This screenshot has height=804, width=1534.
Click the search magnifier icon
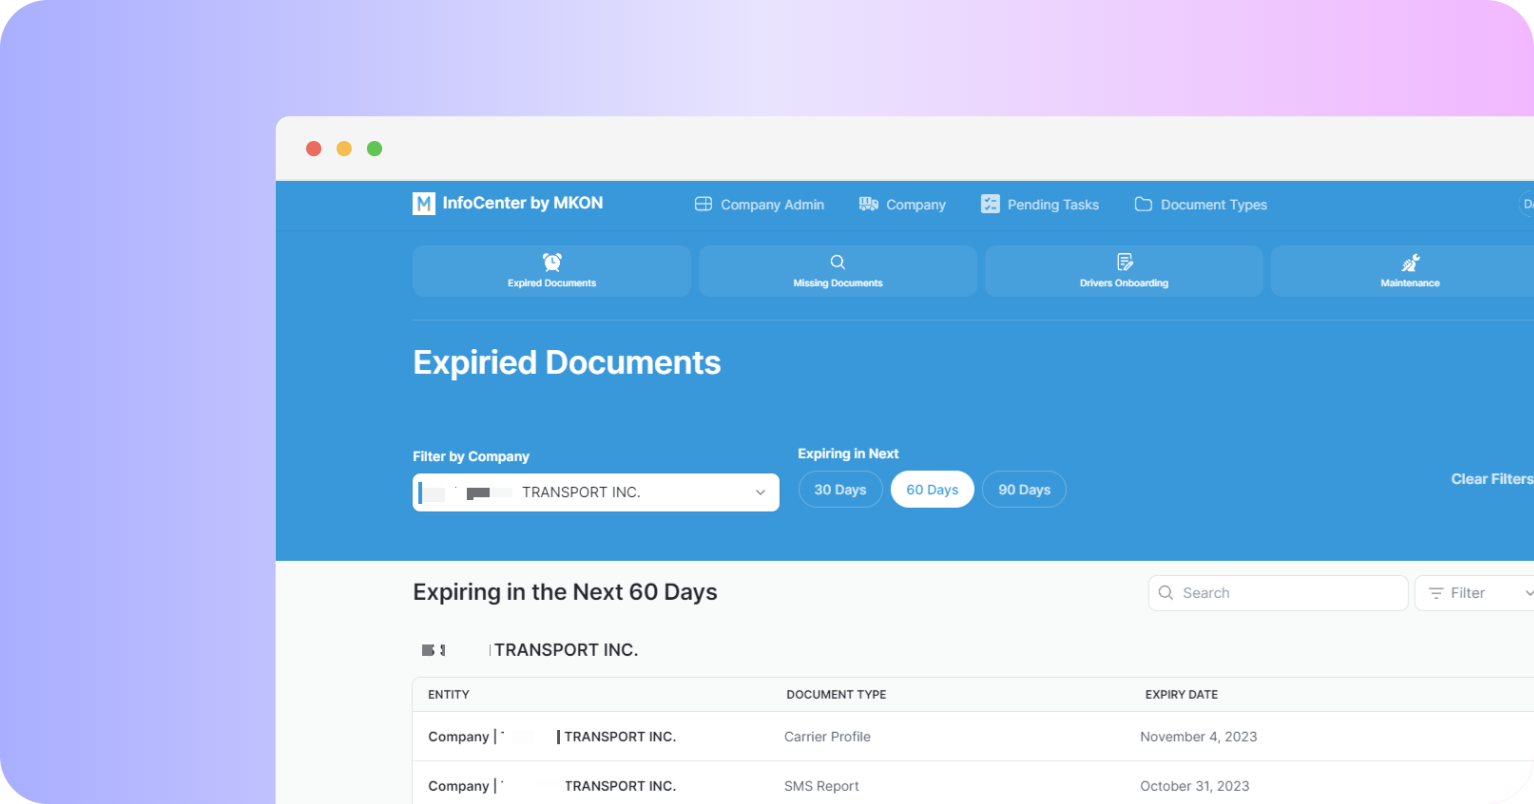1166,593
